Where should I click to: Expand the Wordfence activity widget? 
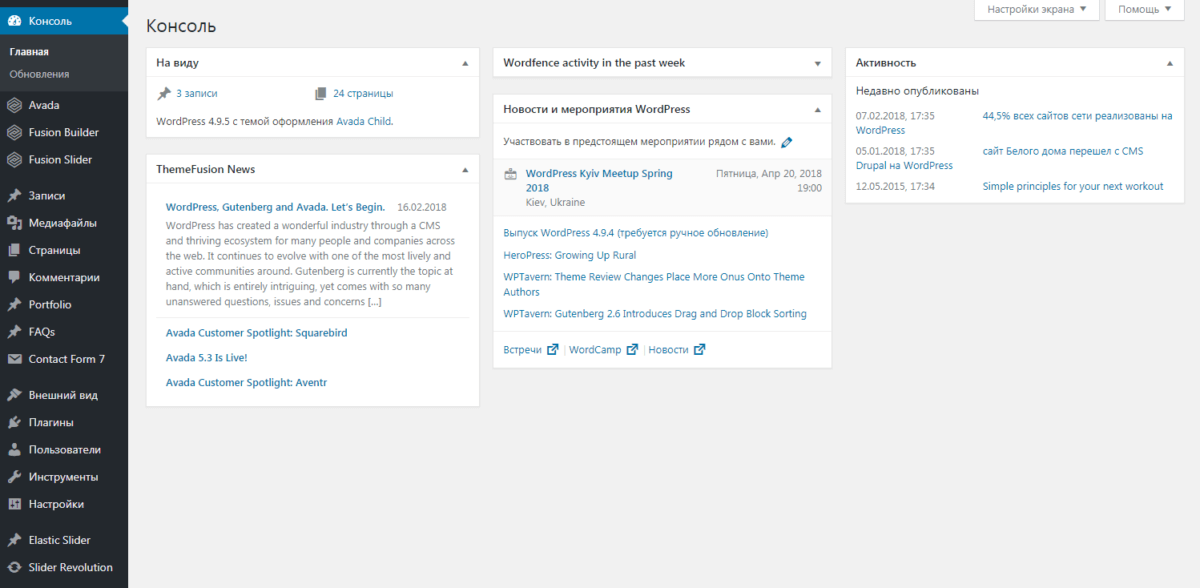tap(817, 63)
